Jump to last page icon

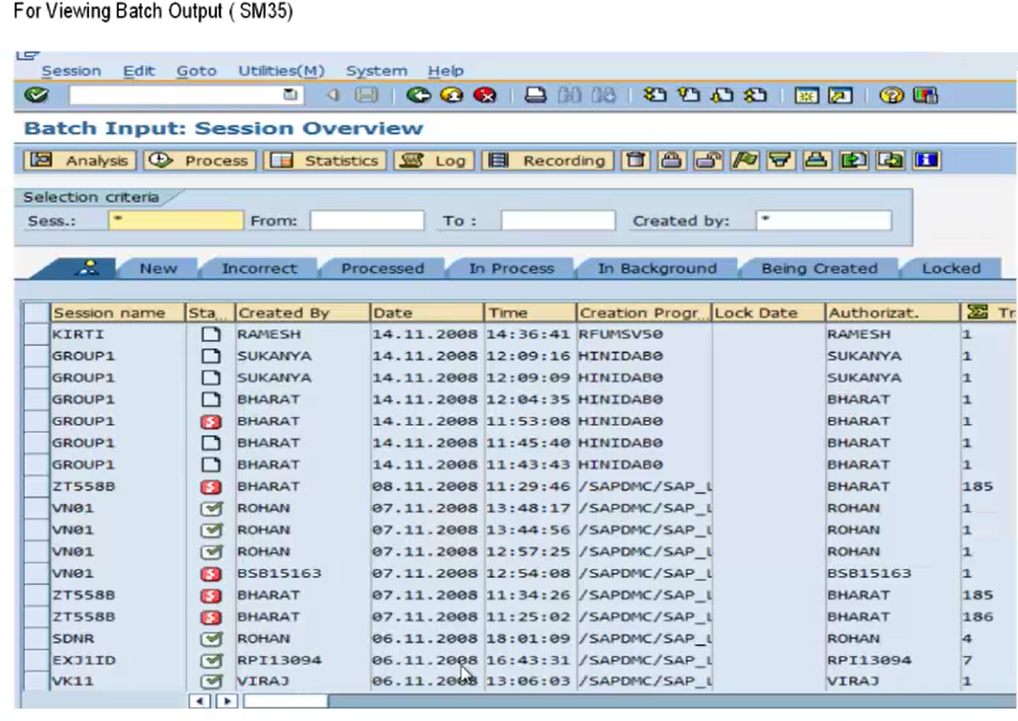(x=756, y=95)
